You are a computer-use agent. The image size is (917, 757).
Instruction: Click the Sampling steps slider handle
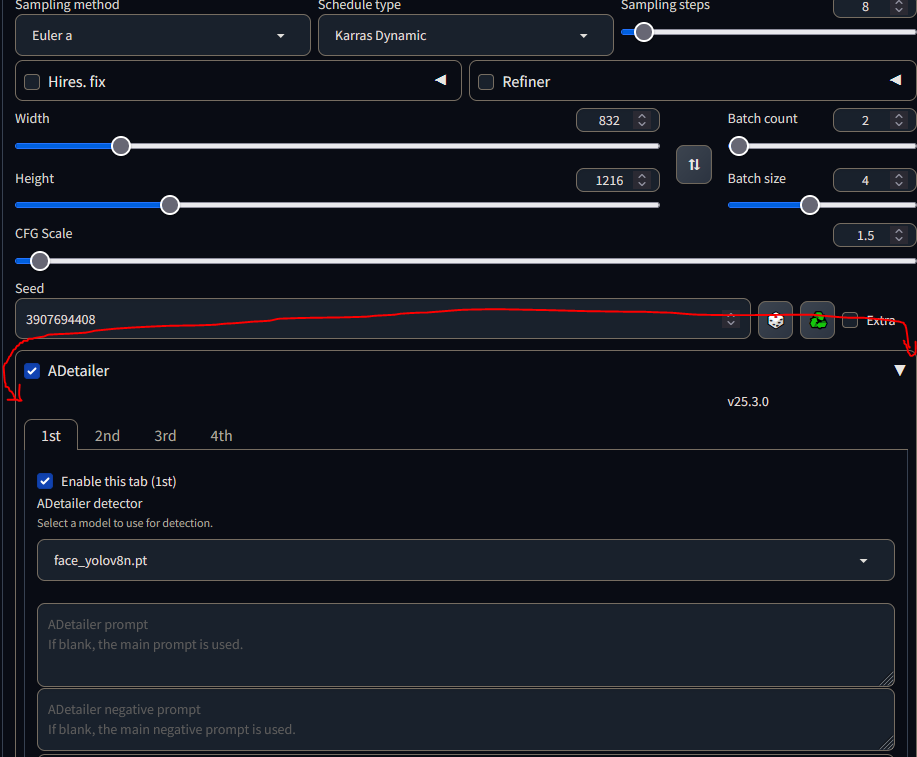coord(643,32)
